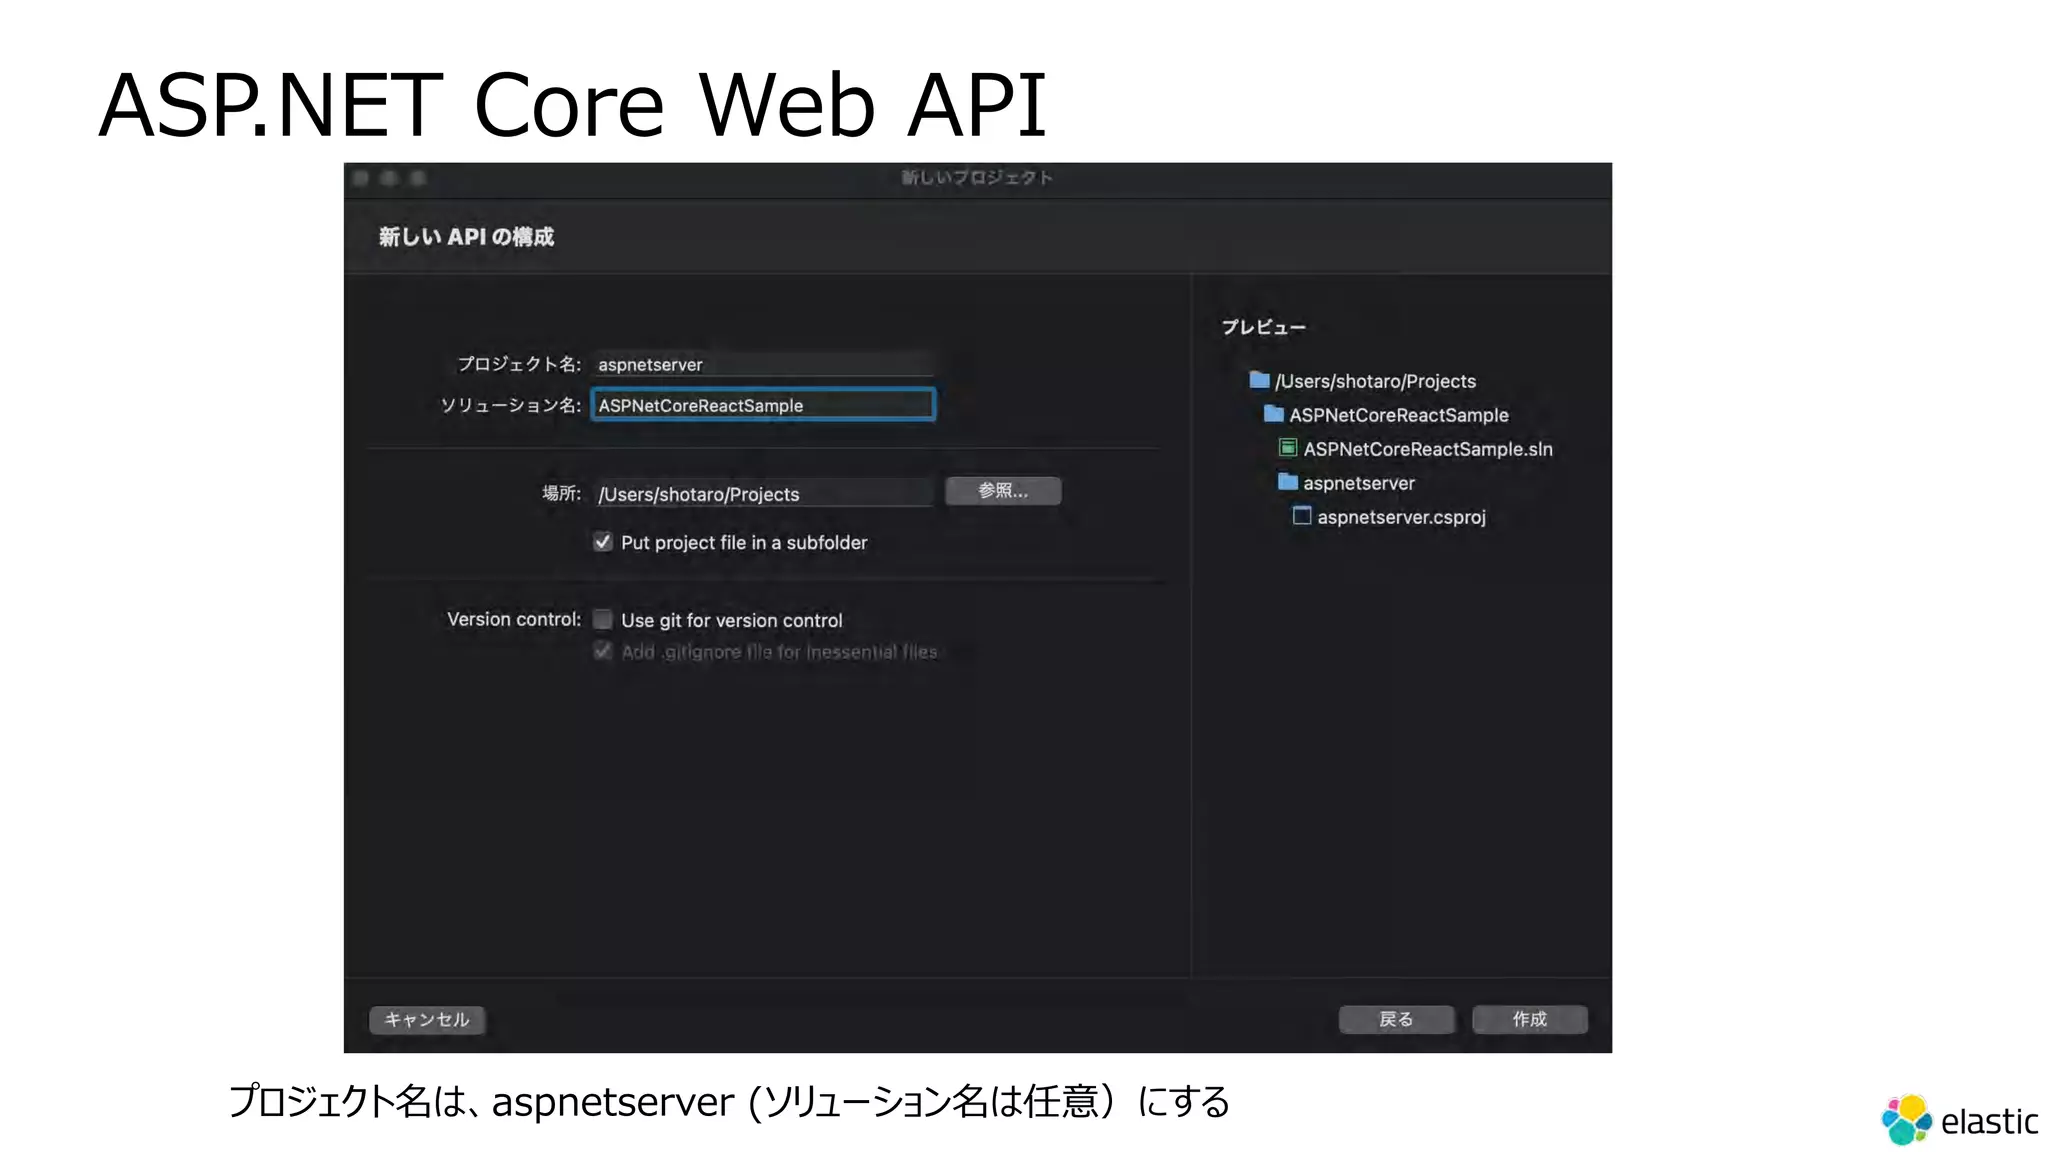
Task: Click the red close window button
Action: pyautogui.click(x=361, y=178)
